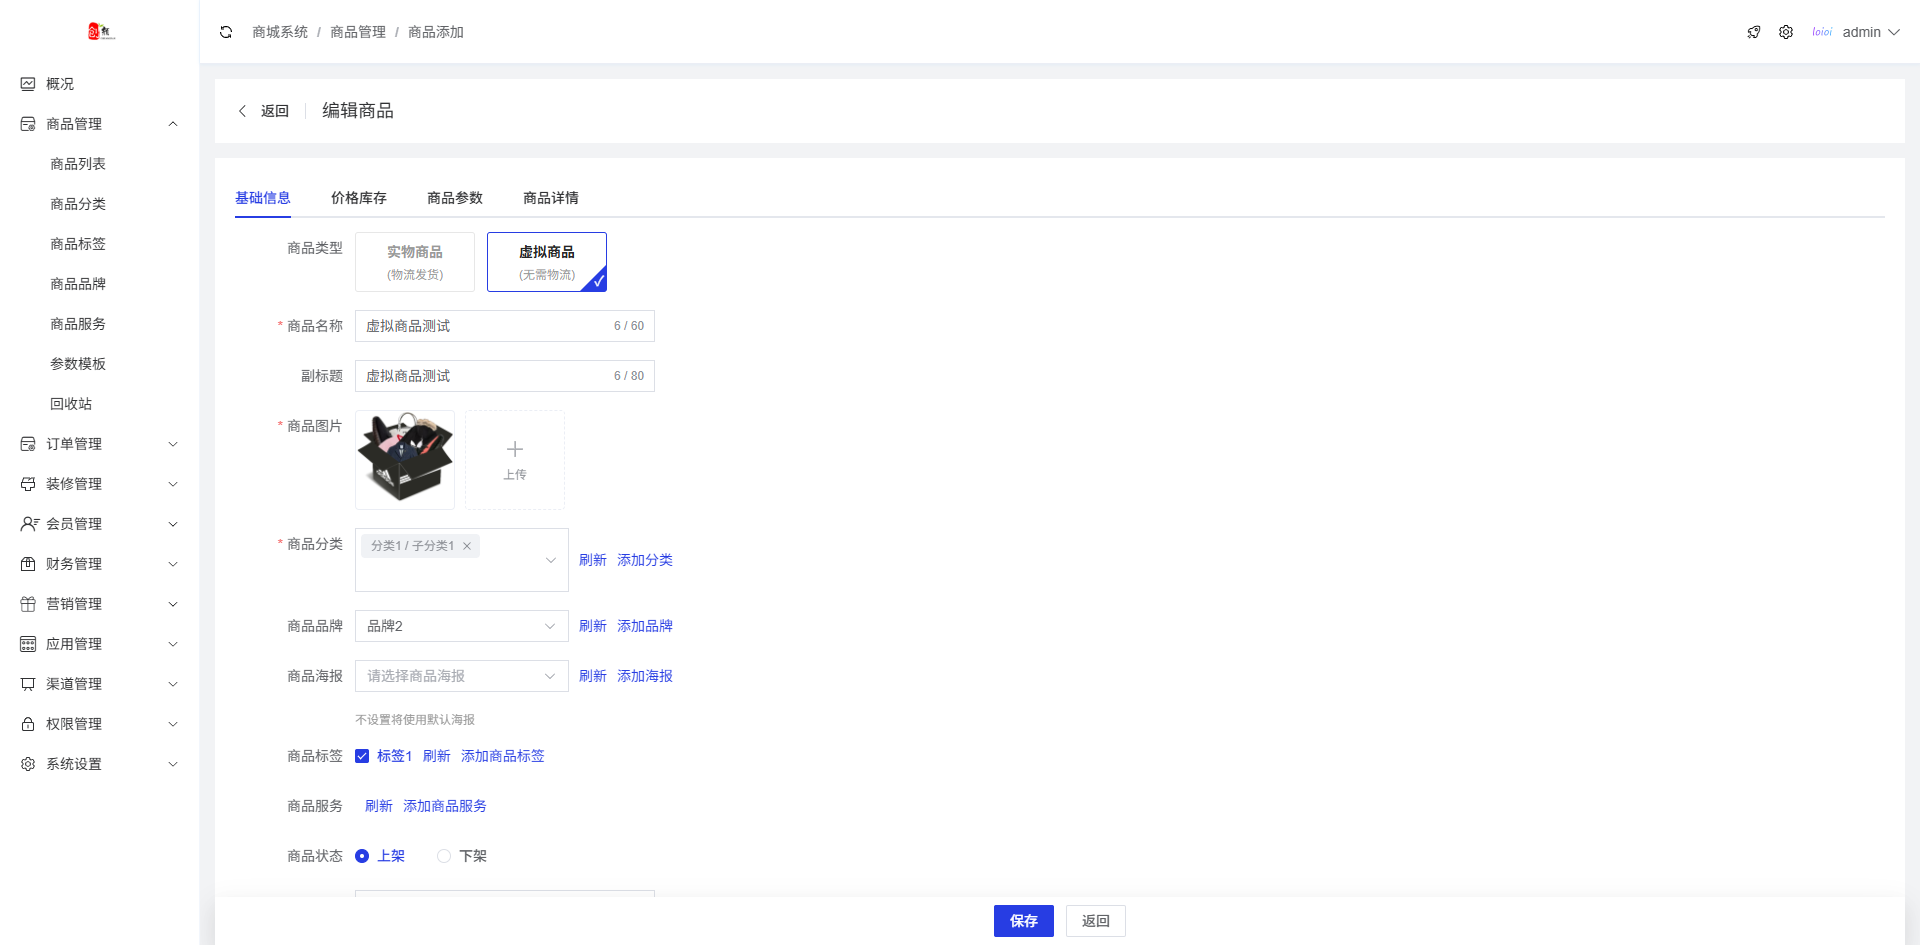The height and width of the screenshot is (945, 1920).
Task: Click the uploaded product image thumbnail
Action: coord(405,460)
